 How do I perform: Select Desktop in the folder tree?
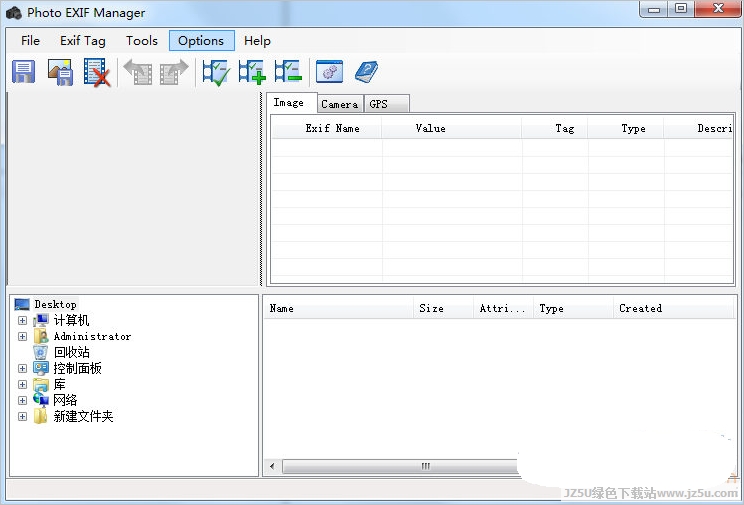click(x=56, y=304)
